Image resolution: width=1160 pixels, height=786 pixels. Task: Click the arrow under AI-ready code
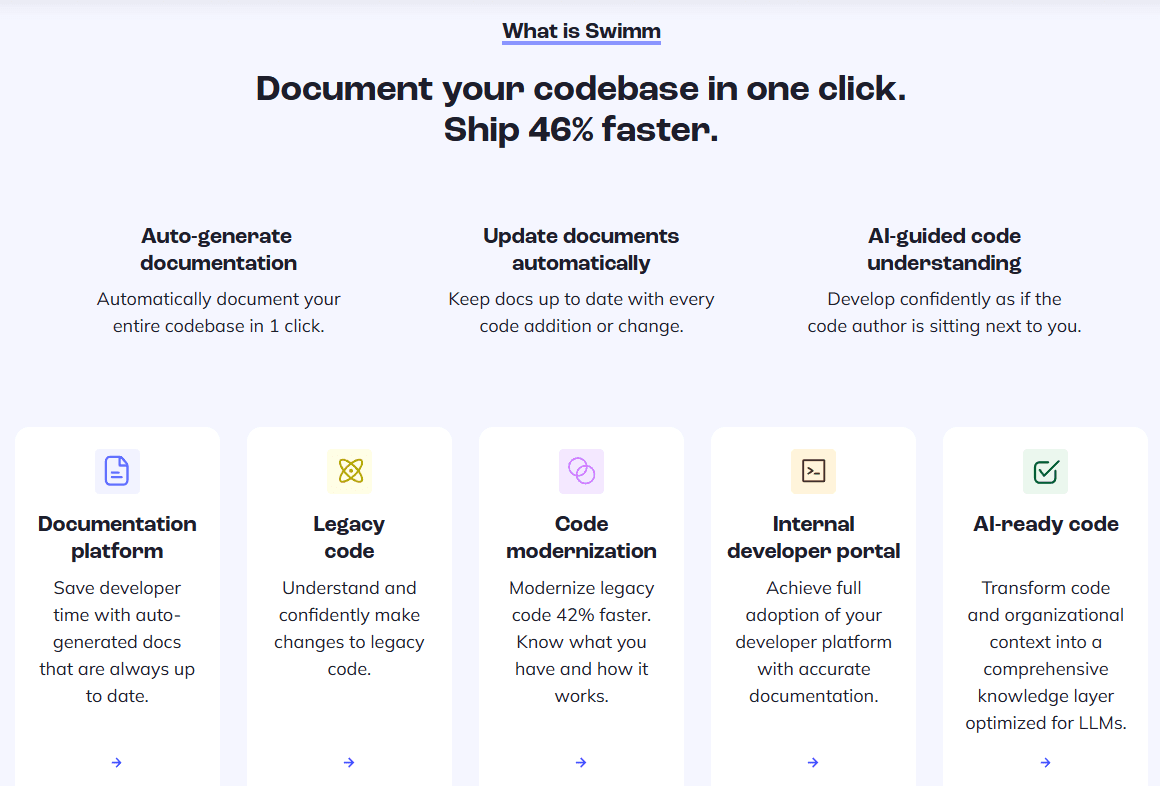[x=1045, y=762]
